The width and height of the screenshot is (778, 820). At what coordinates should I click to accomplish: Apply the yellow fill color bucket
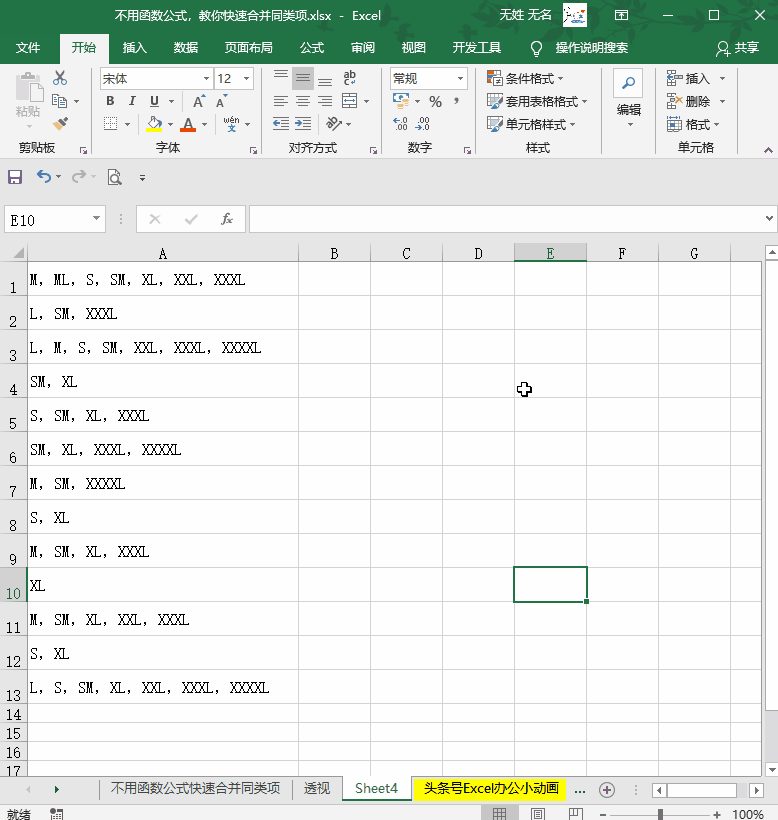(154, 124)
